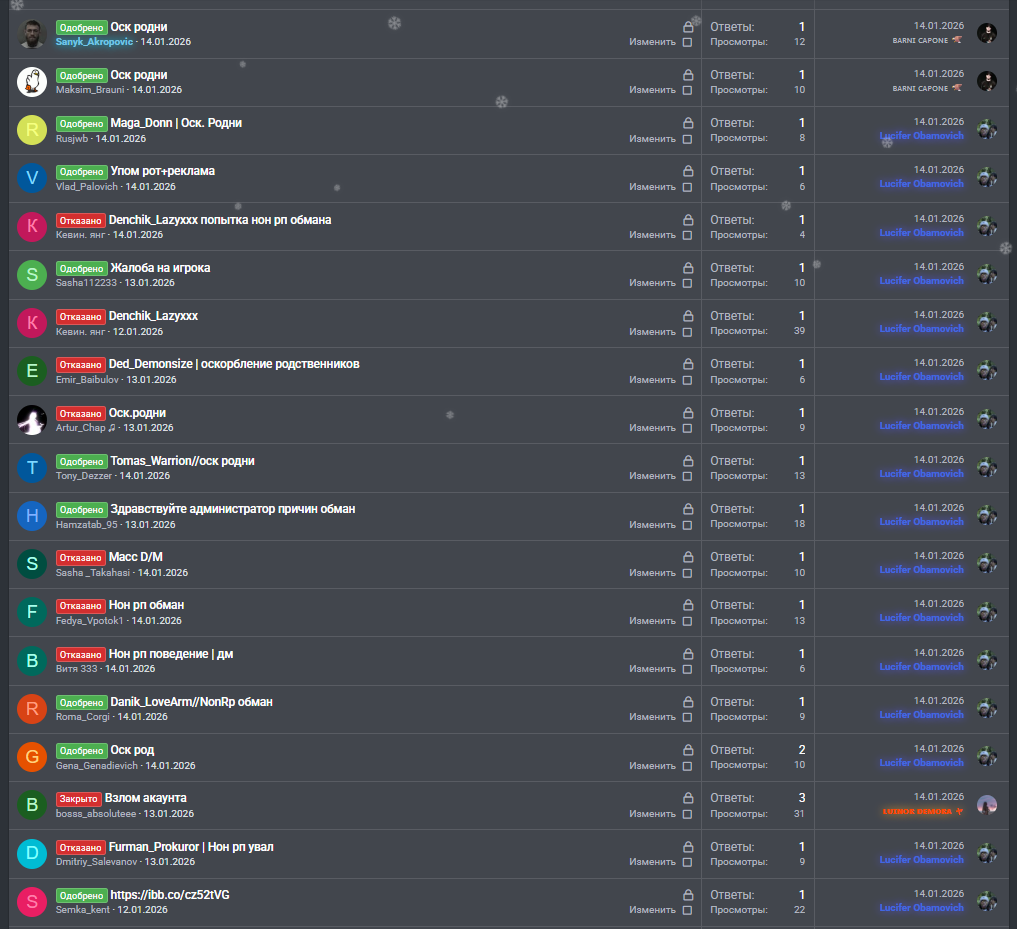Open Maksim_Brauni penguin avatar
Viewport: 1017px width, 929px height.
pyautogui.click(x=32, y=82)
